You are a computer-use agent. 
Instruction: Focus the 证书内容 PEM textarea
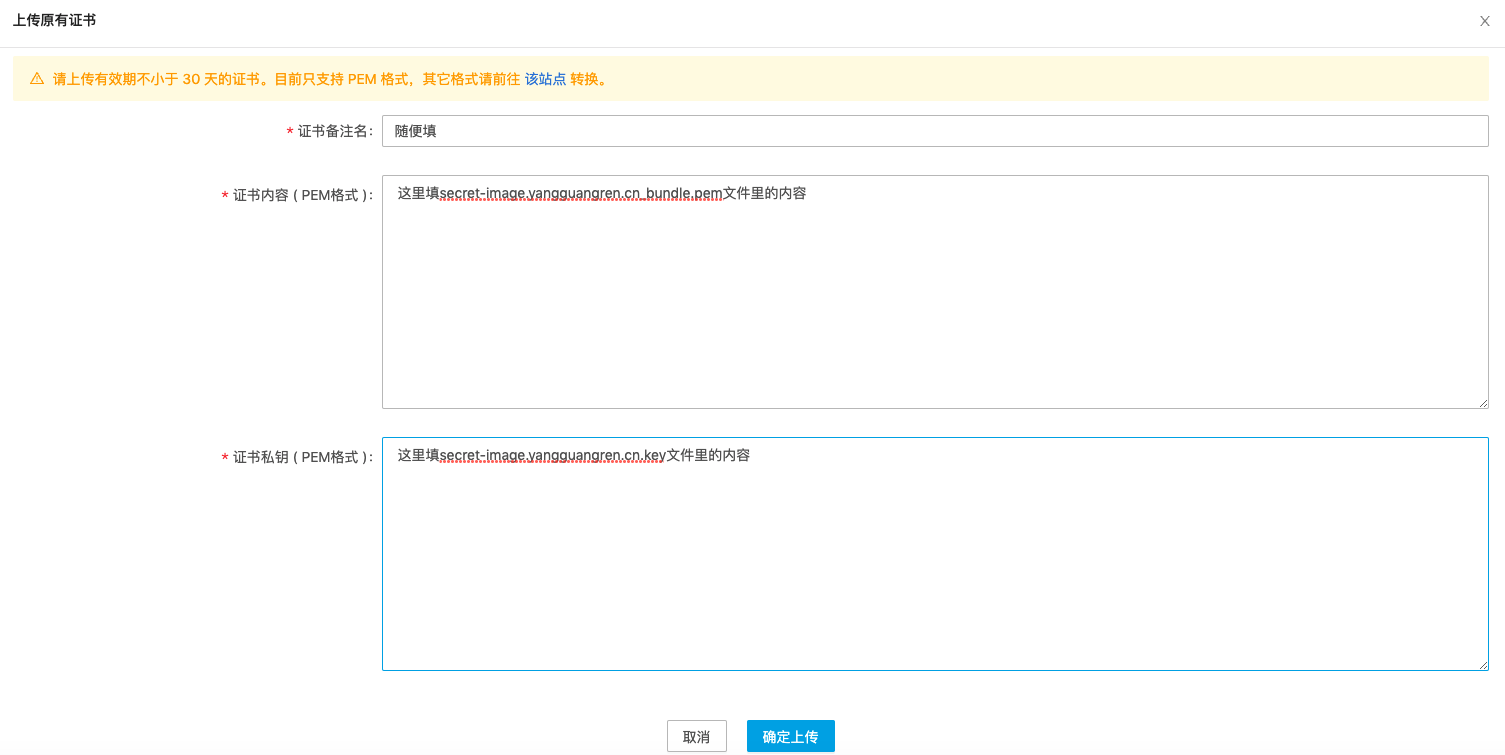point(935,292)
